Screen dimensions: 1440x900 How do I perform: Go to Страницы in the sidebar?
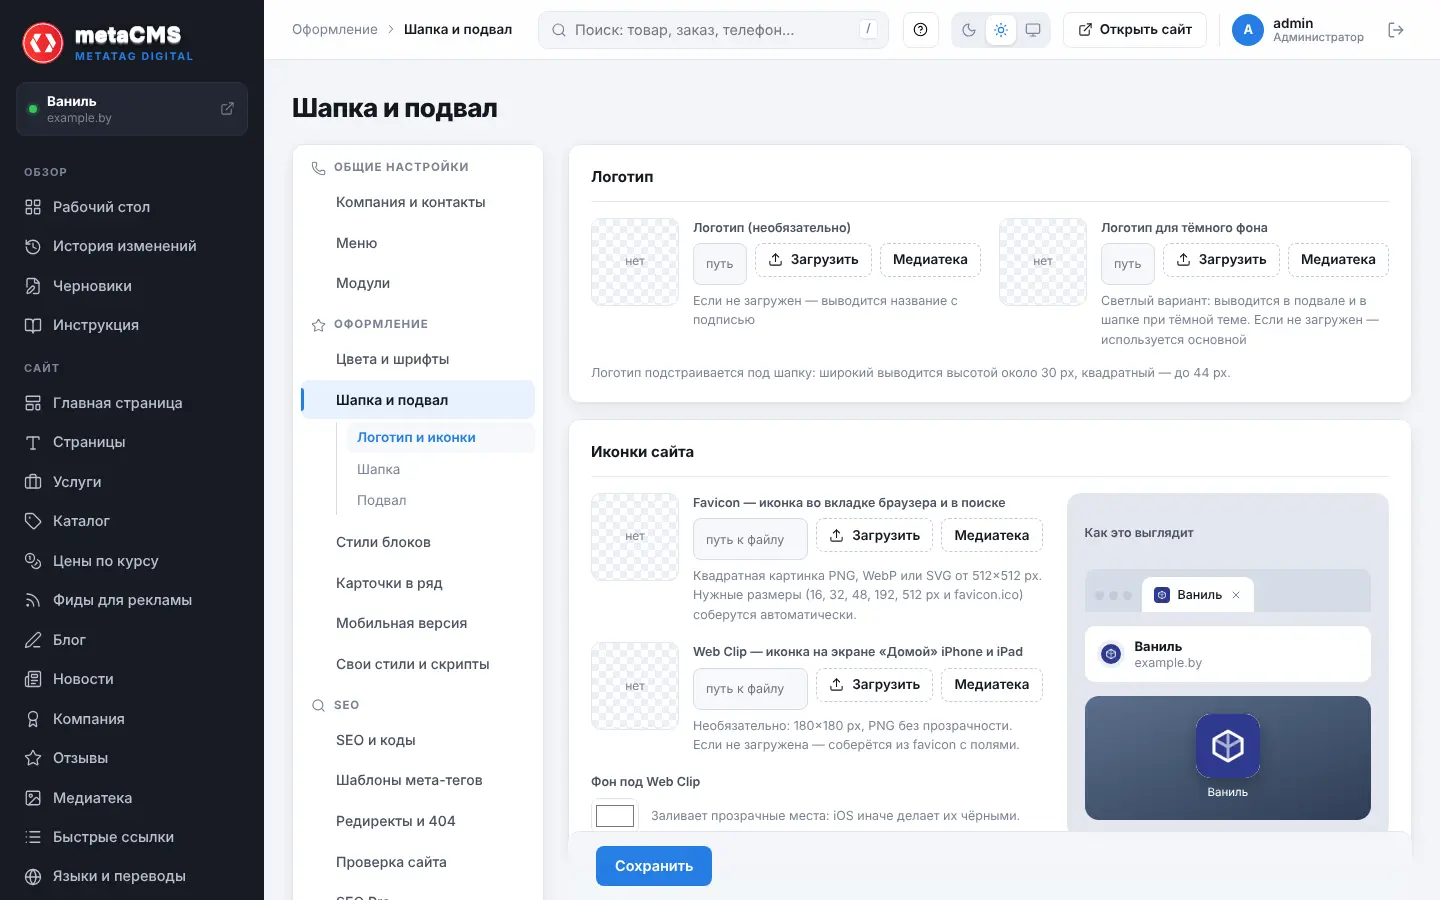[x=132, y=442]
